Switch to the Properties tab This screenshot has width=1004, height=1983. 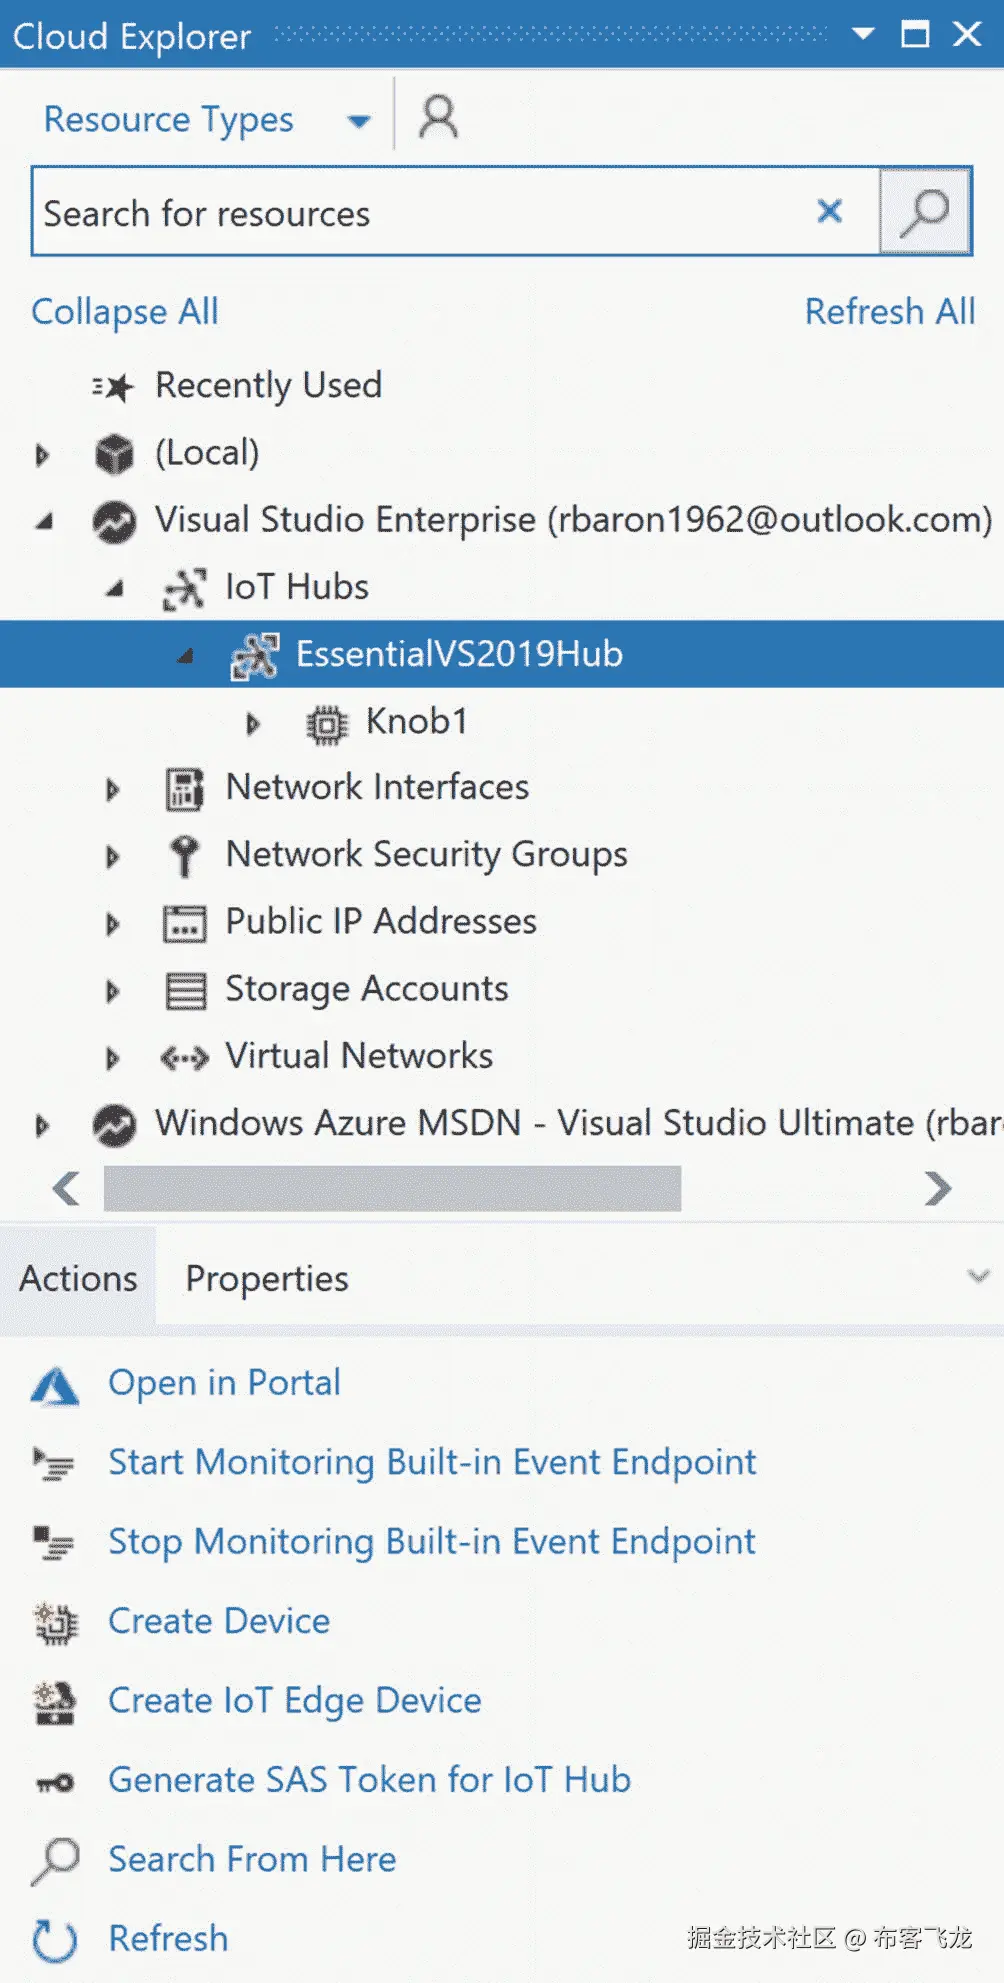(267, 1279)
